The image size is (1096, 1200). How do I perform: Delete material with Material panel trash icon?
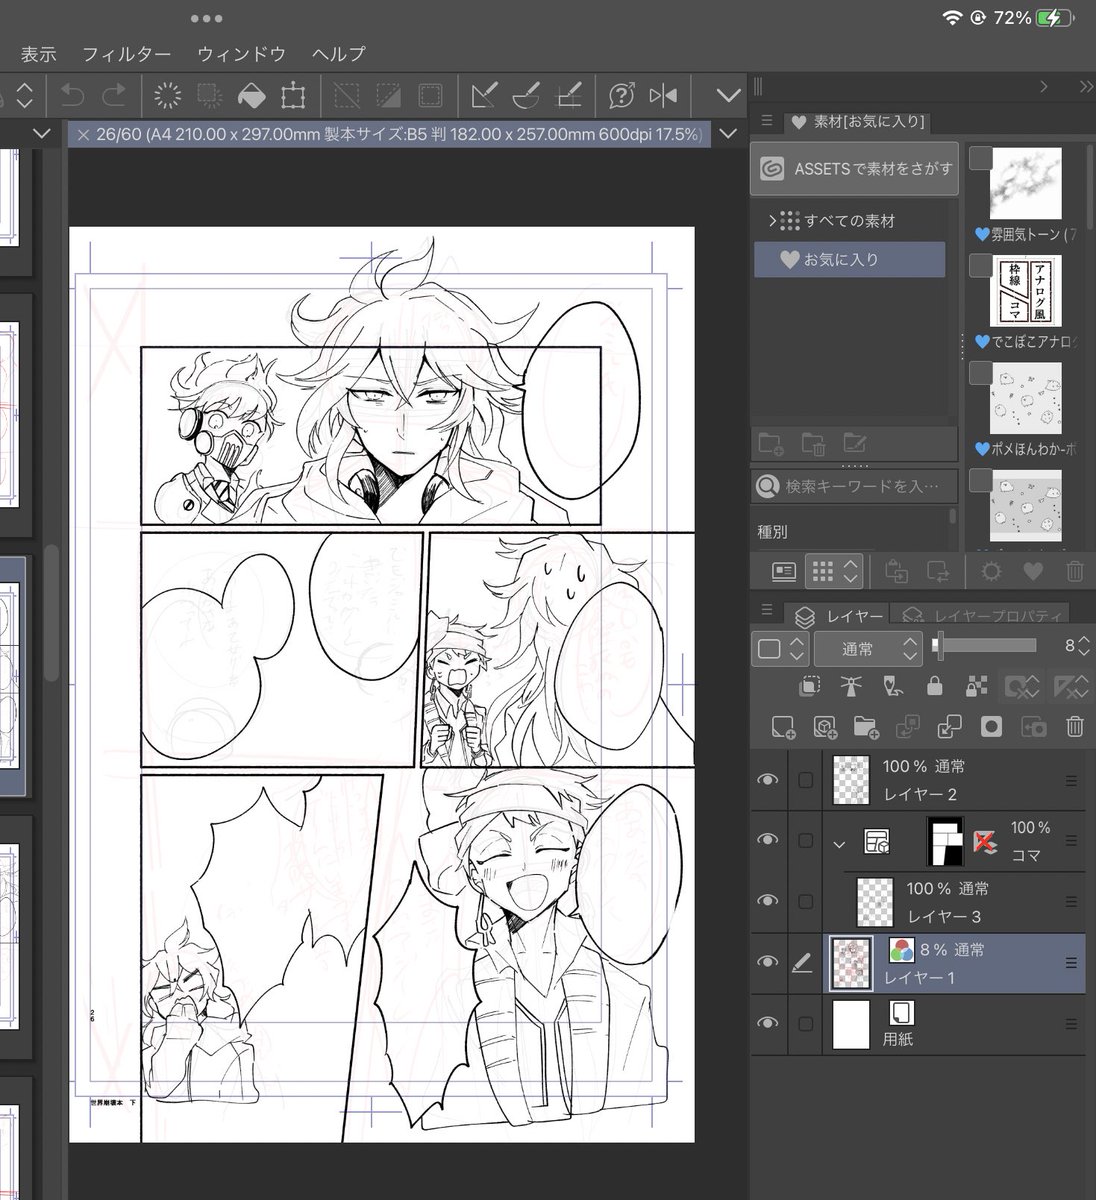point(1074,571)
